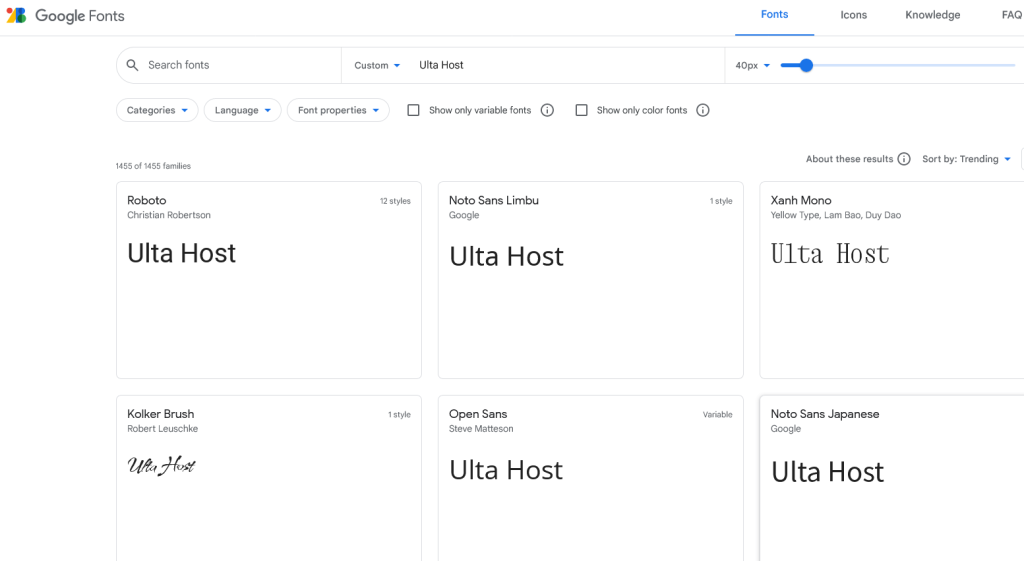Switch to the Knowledge tab
This screenshot has width=1024, height=561.
[933, 15]
